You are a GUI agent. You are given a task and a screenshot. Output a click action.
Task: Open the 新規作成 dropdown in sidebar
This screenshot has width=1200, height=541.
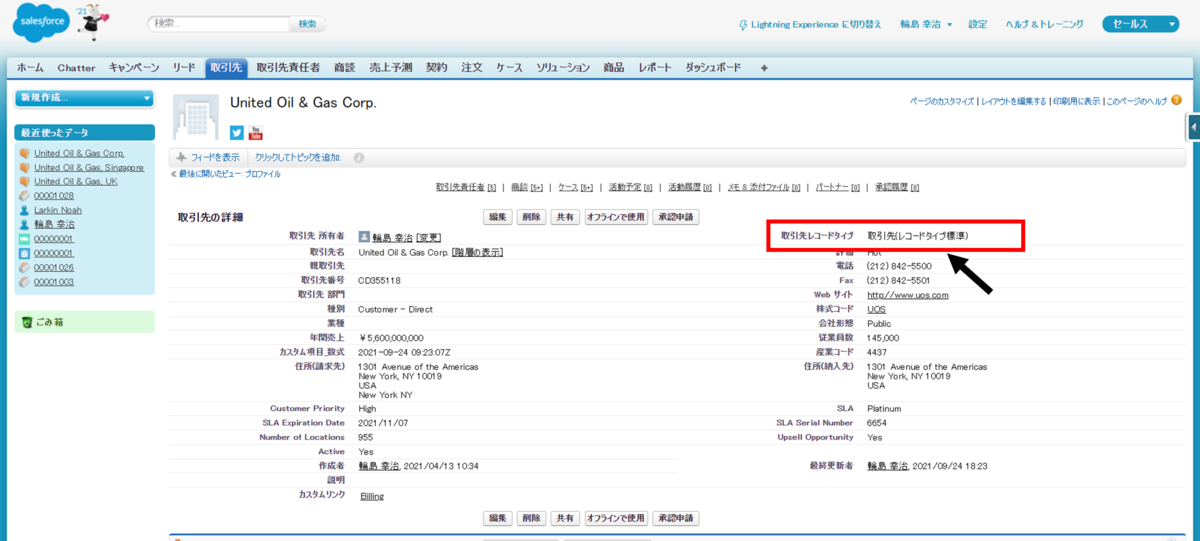click(85, 98)
